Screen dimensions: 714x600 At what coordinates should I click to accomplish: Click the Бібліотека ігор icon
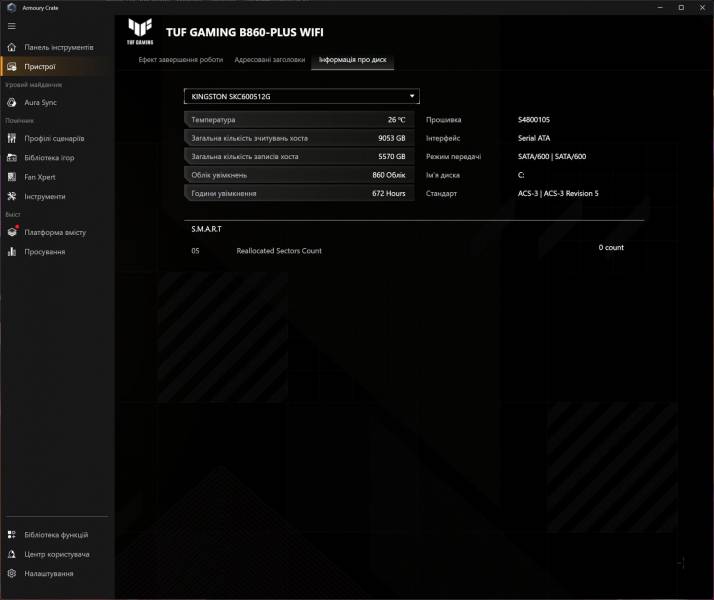(12, 158)
